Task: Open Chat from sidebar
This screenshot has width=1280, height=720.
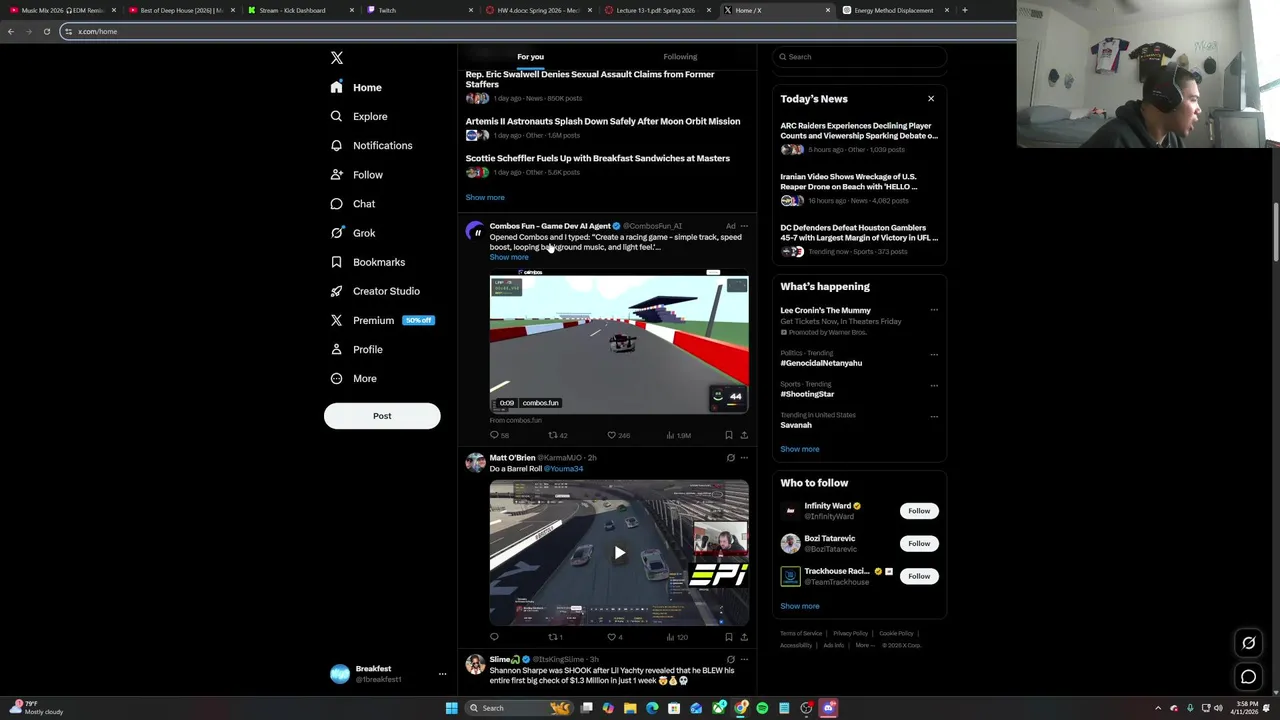Action: point(353,203)
